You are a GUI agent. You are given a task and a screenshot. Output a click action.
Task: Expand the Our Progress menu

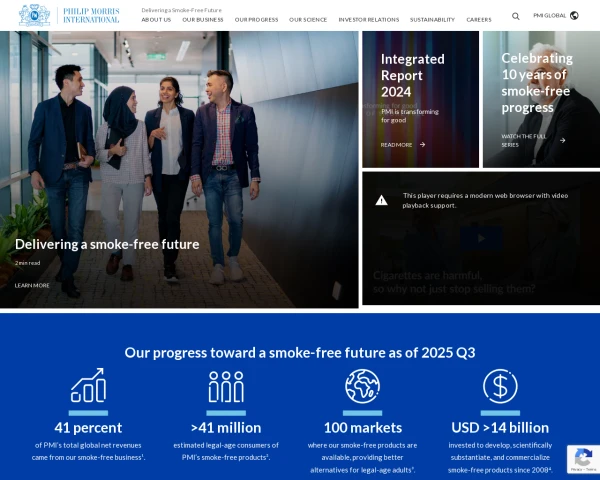pos(256,19)
